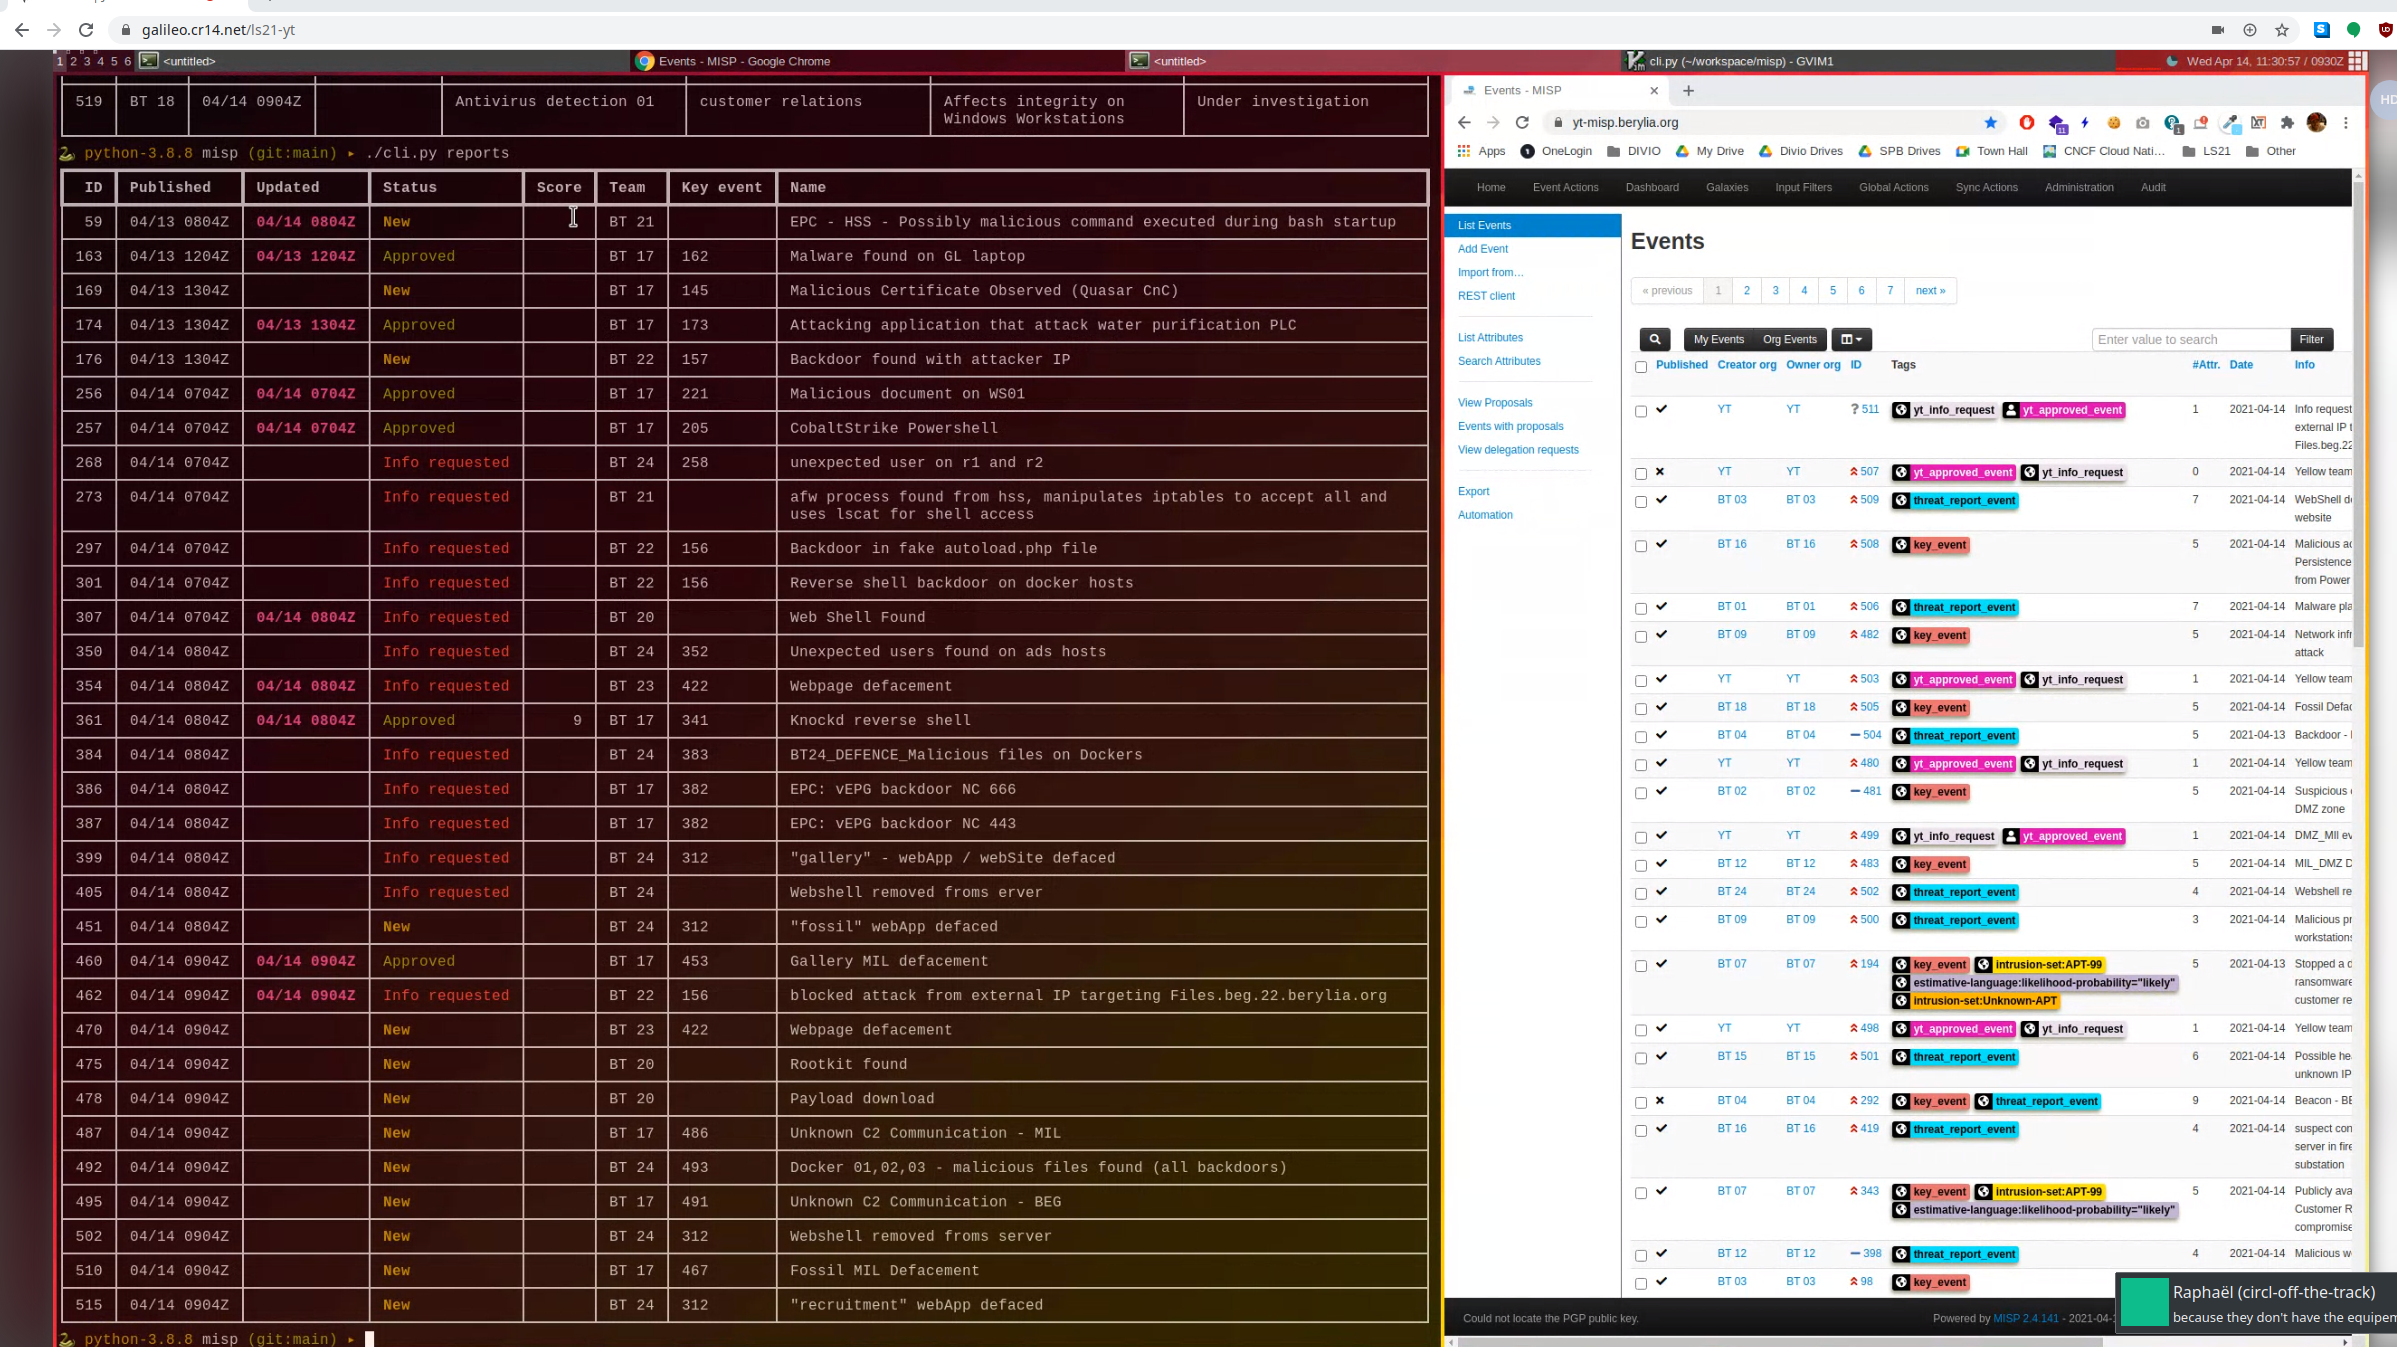The height and width of the screenshot is (1347, 2397).
Task: Open the Chrome extensions puzzle icon
Action: click(2287, 123)
